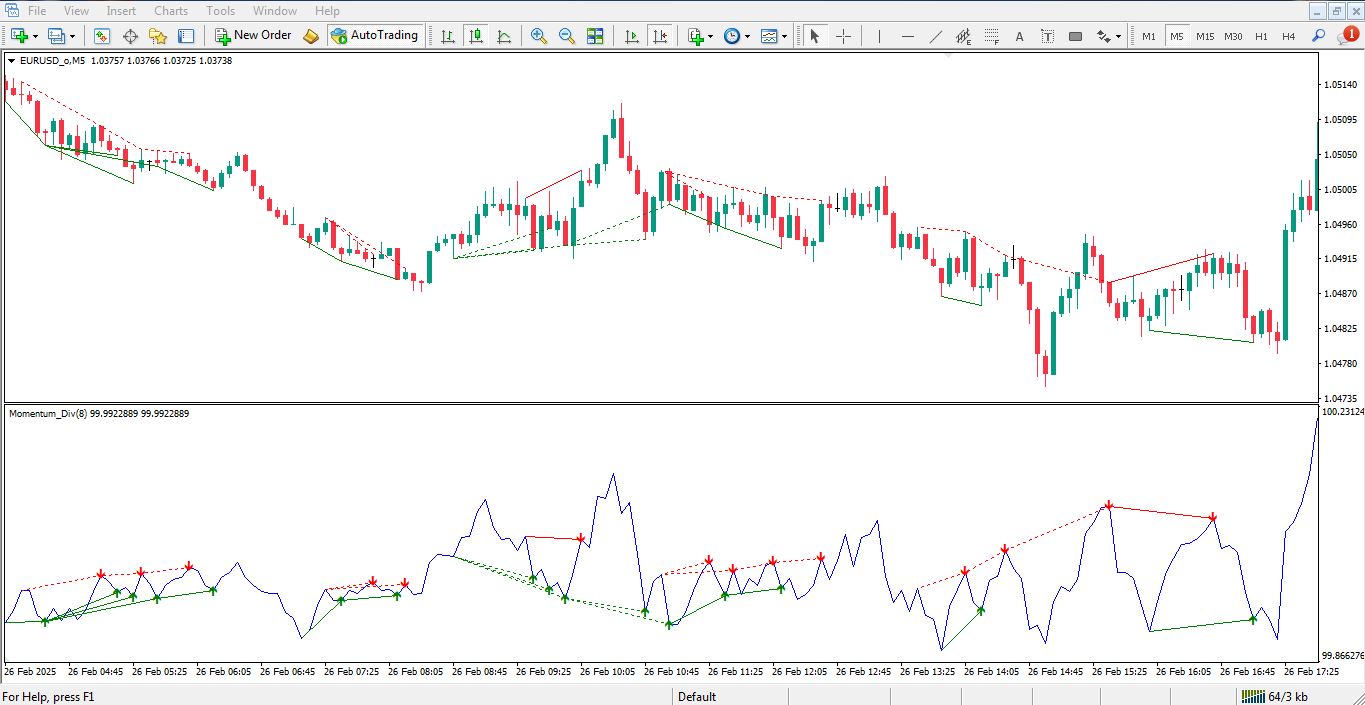Open the Data Window crosshair-target icon
This screenshot has height=705, width=1365.
pyautogui.click(x=130, y=36)
